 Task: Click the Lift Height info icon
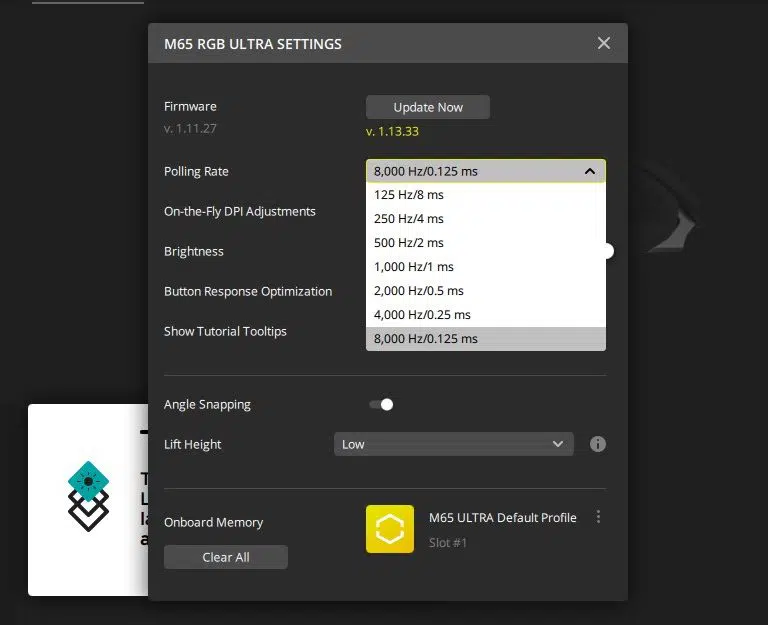click(598, 444)
